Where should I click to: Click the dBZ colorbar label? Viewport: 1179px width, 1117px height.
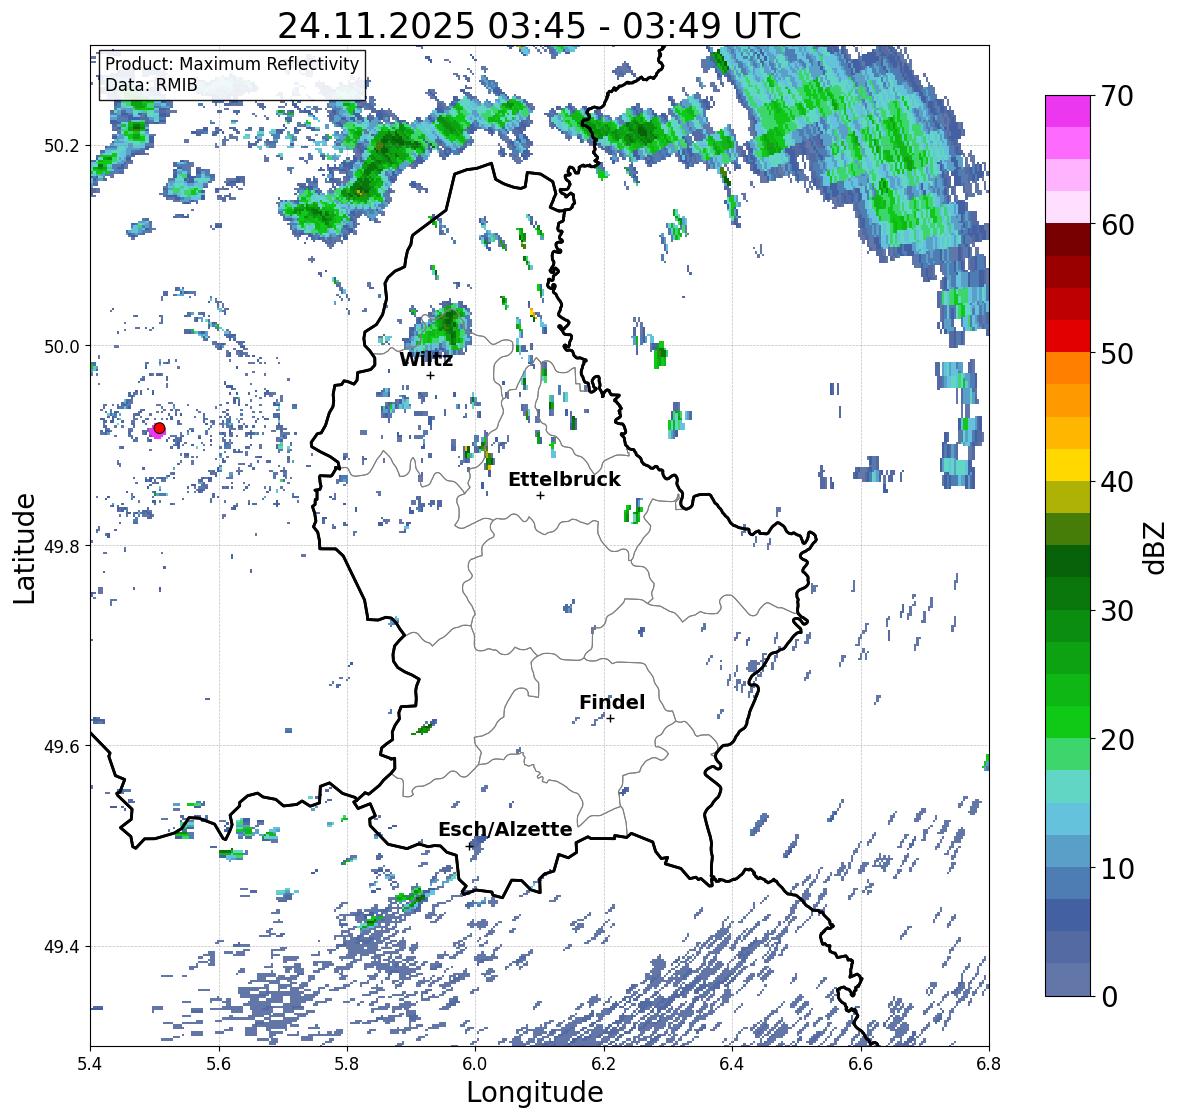(1156, 548)
